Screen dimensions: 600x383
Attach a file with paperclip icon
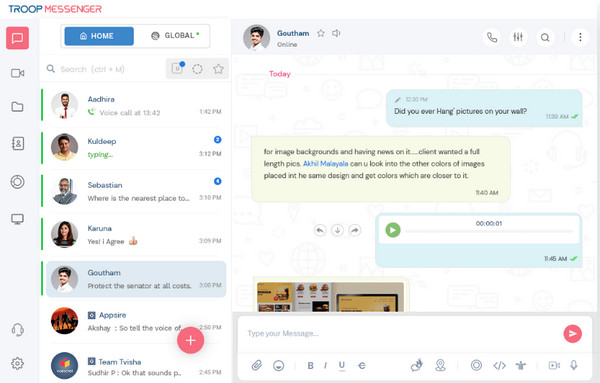click(x=257, y=365)
